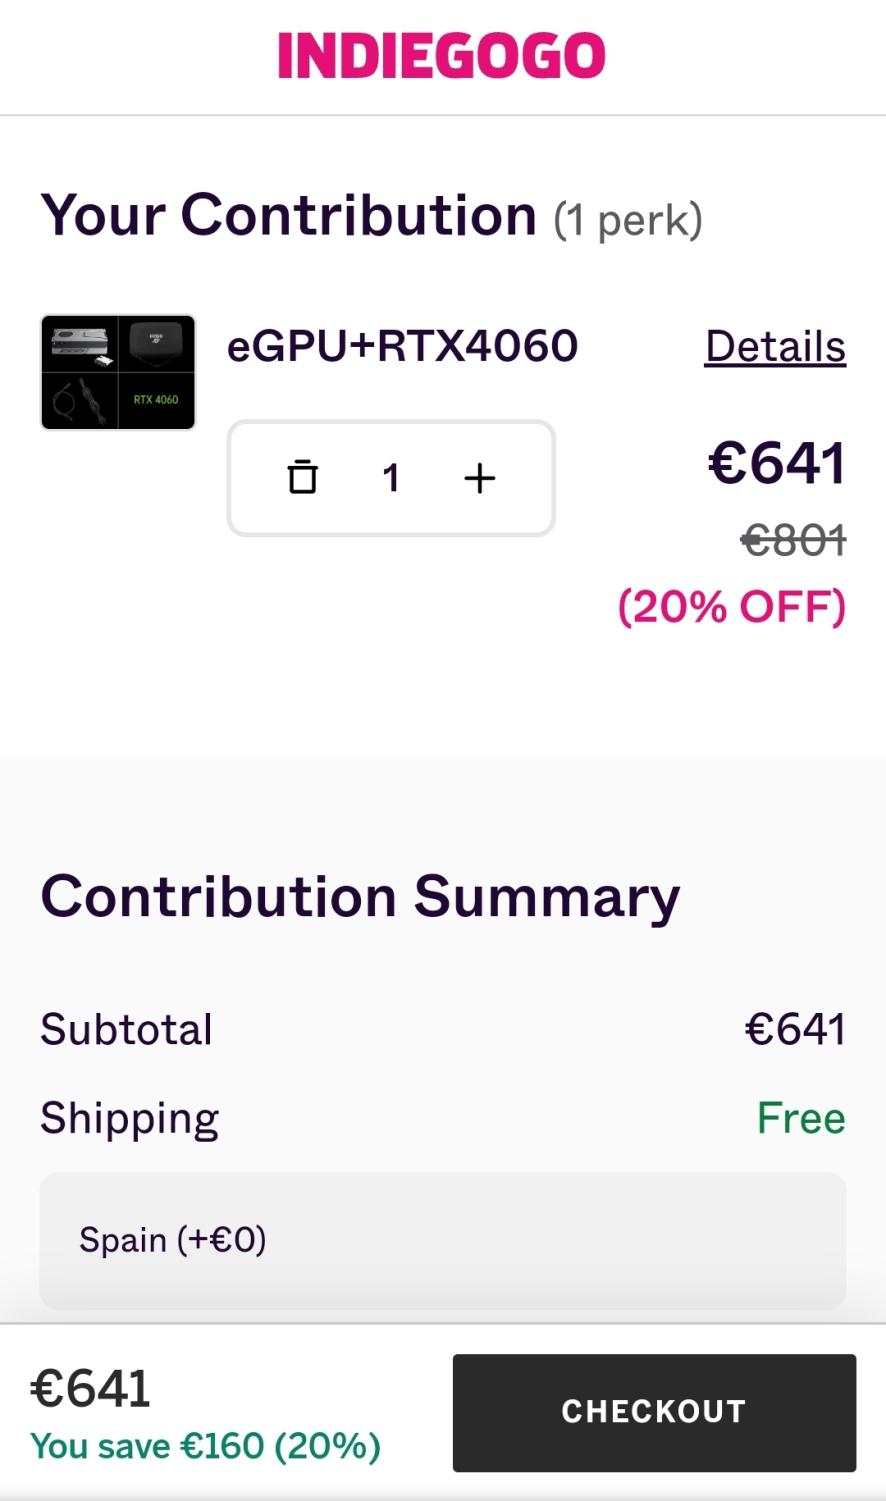Click the Your Contribution heading
The height and width of the screenshot is (1501, 886).
pyautogui.click(x=288, y=215)
